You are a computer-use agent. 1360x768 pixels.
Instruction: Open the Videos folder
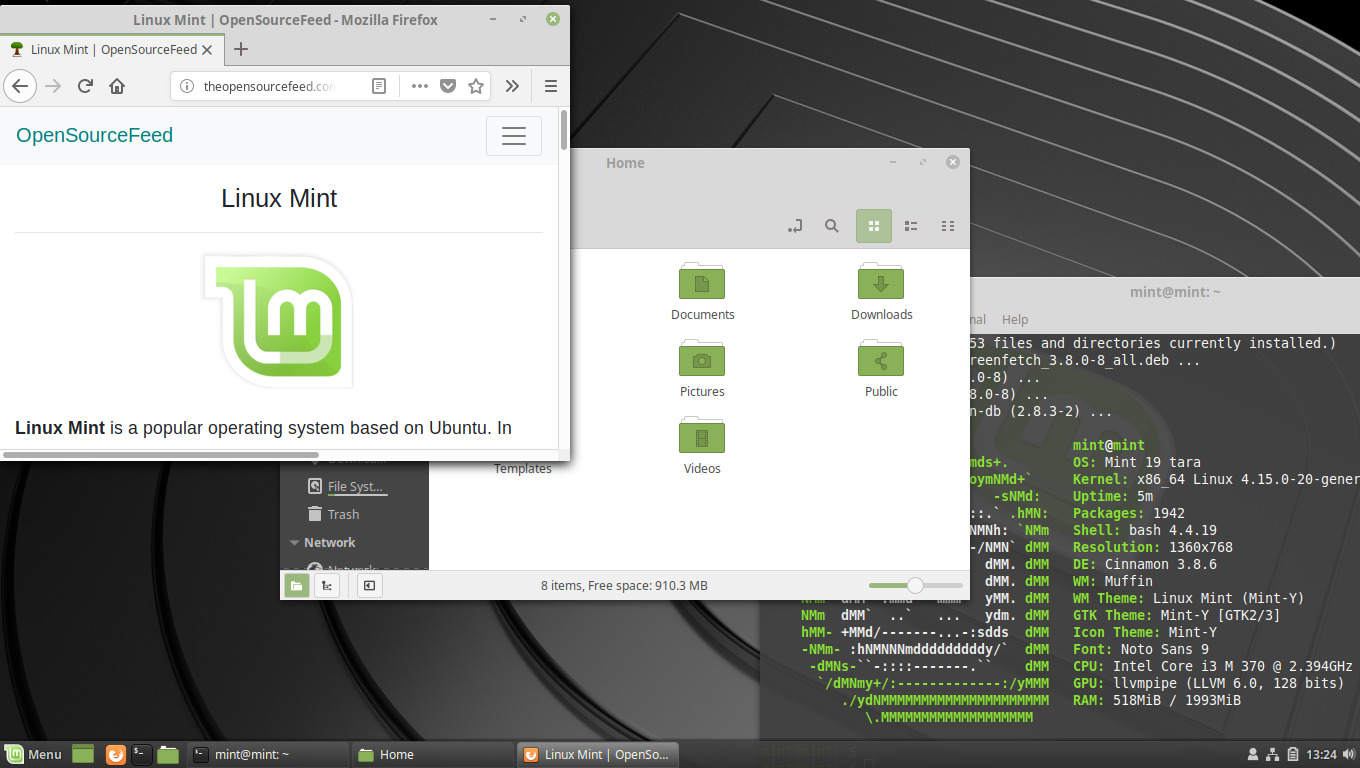coord(702,445)
